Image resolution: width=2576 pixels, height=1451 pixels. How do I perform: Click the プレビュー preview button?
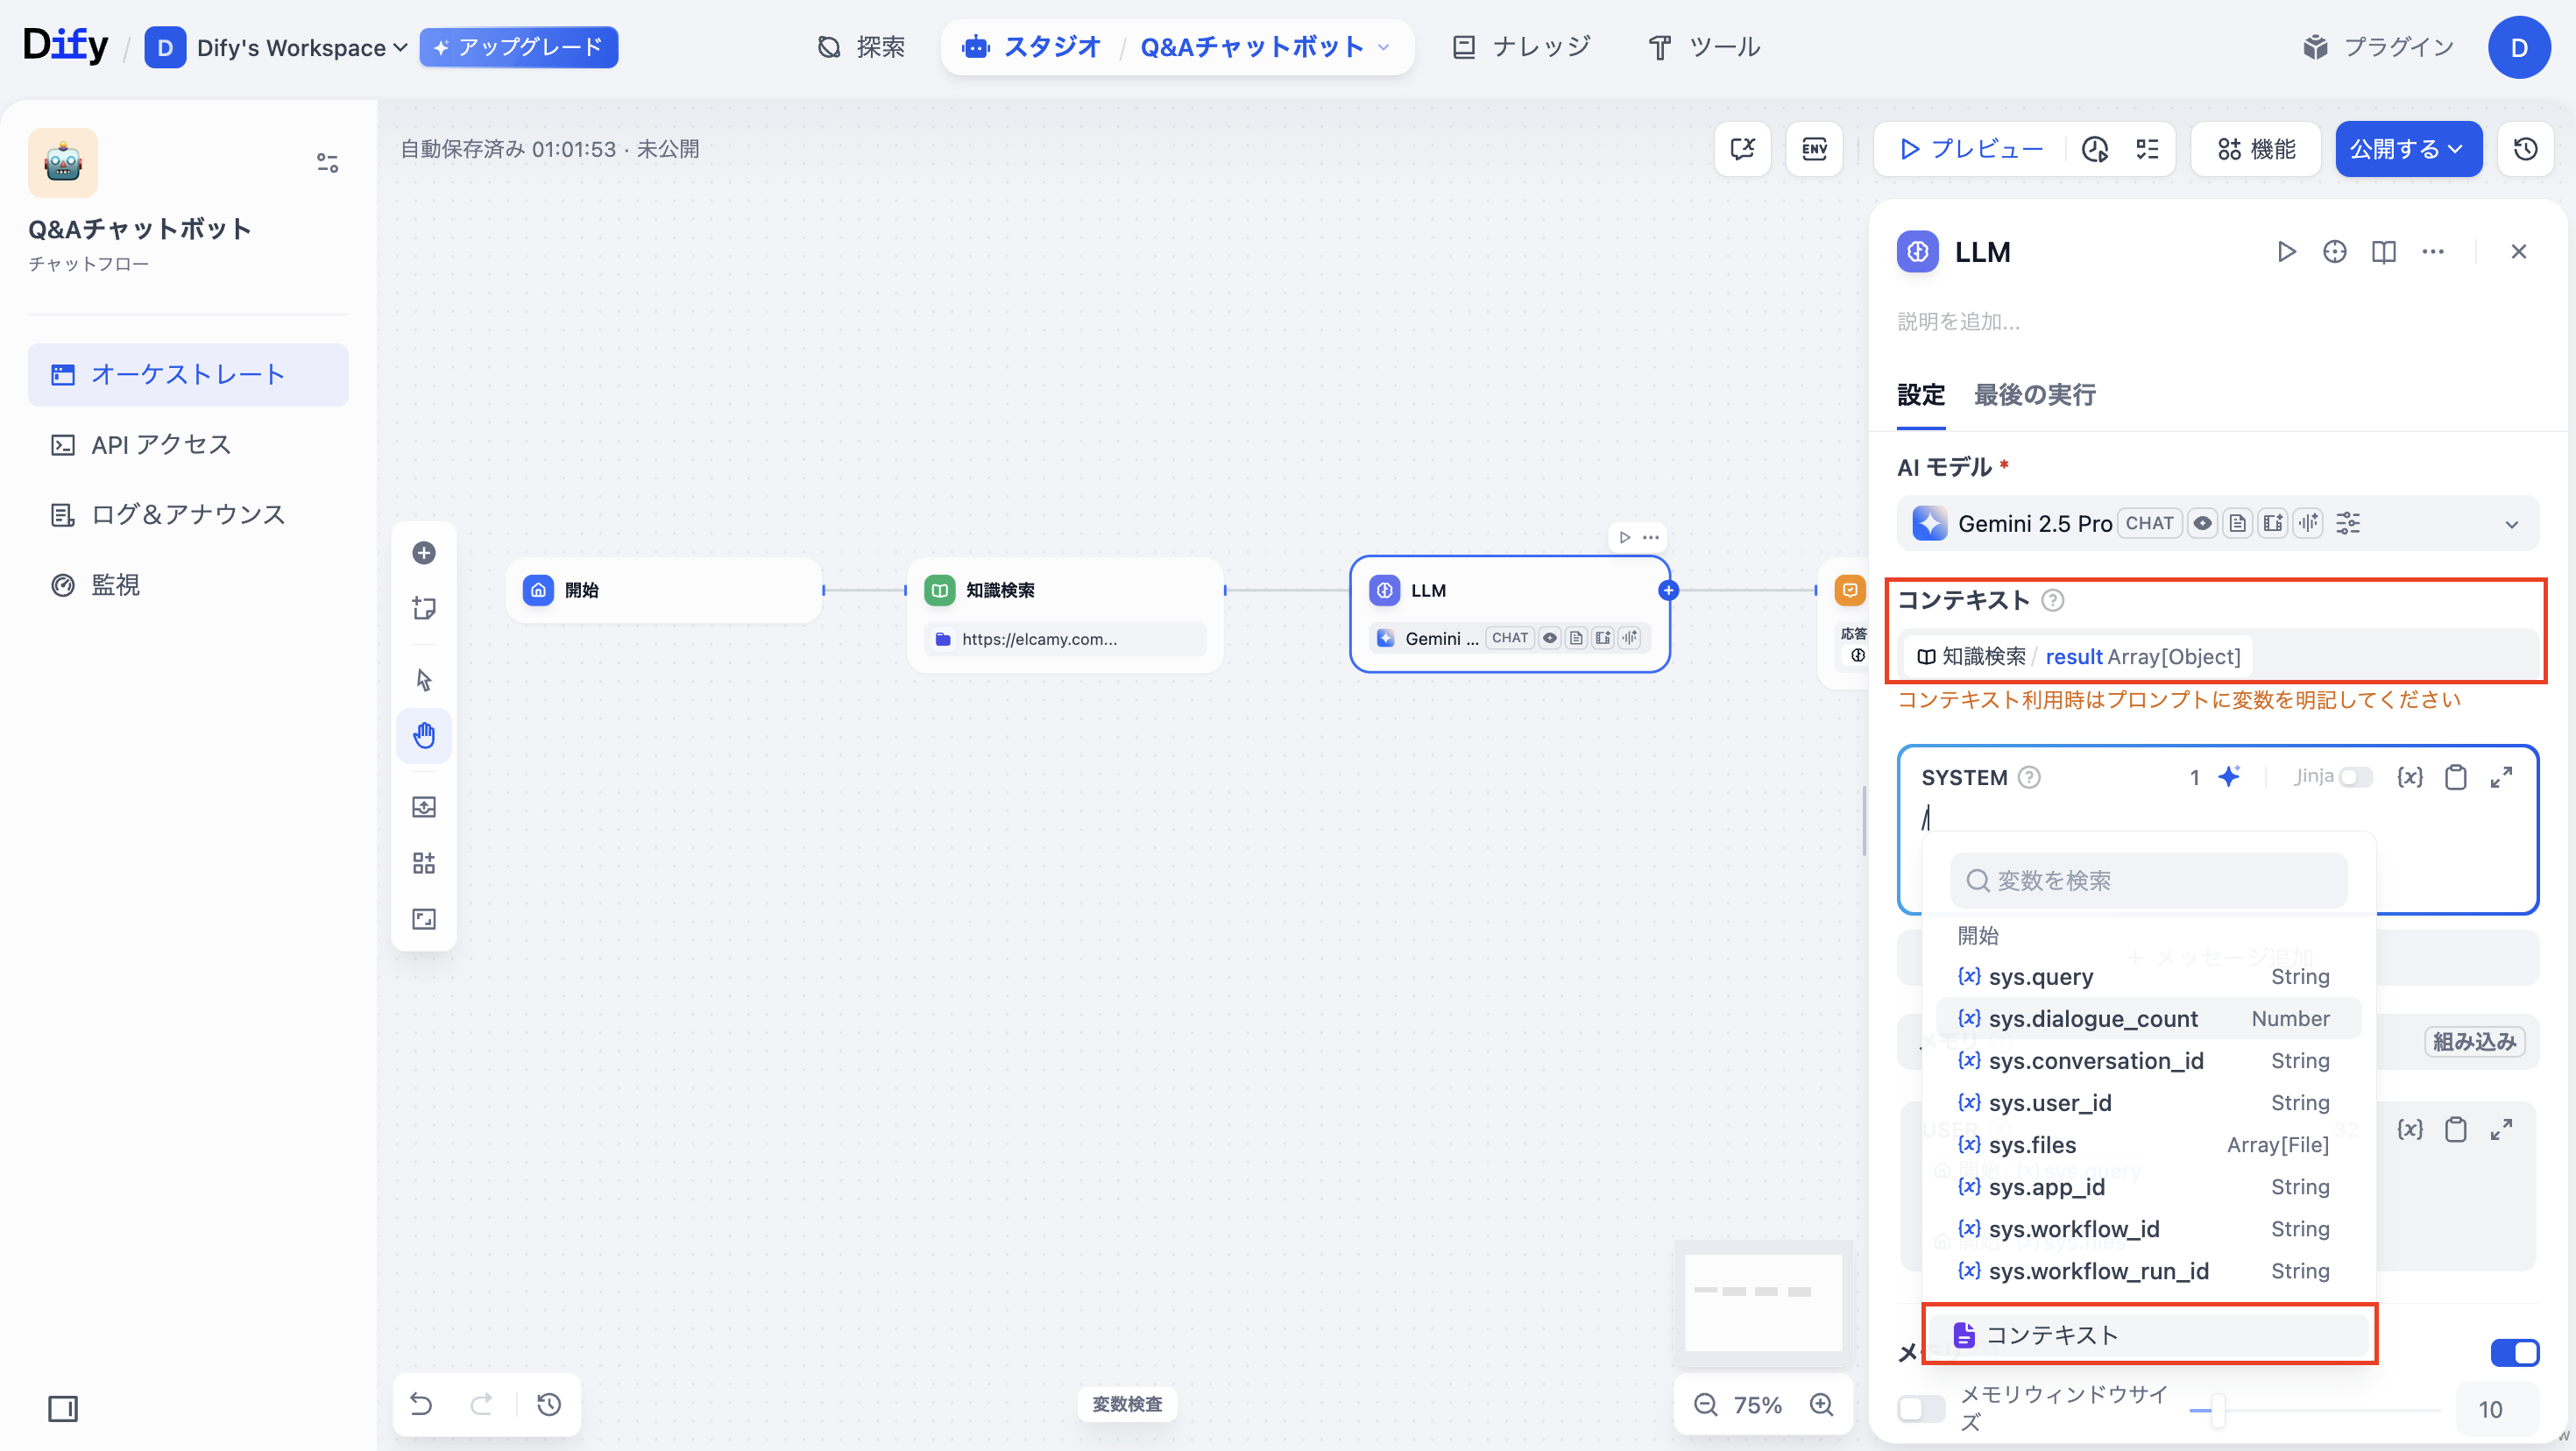[1970, 149]
